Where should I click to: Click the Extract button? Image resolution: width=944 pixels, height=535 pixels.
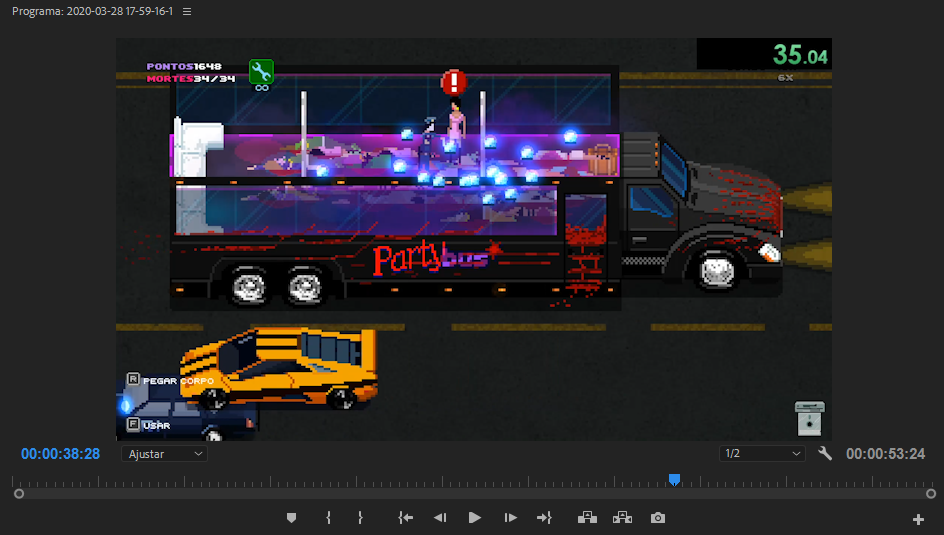coord(622,518)
